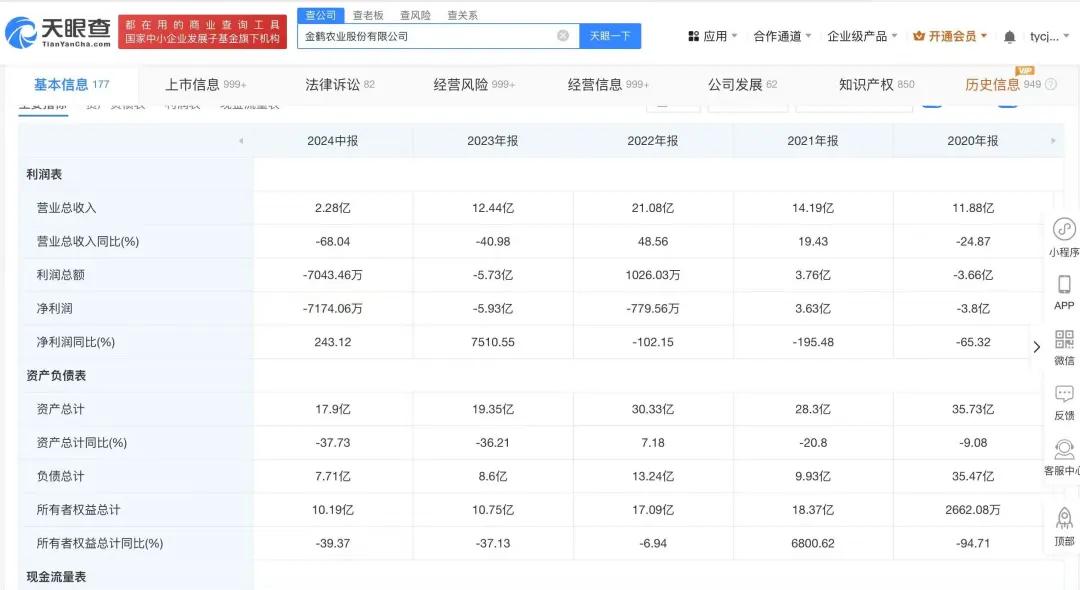Click the 净利润同比(%) row label

76,342
